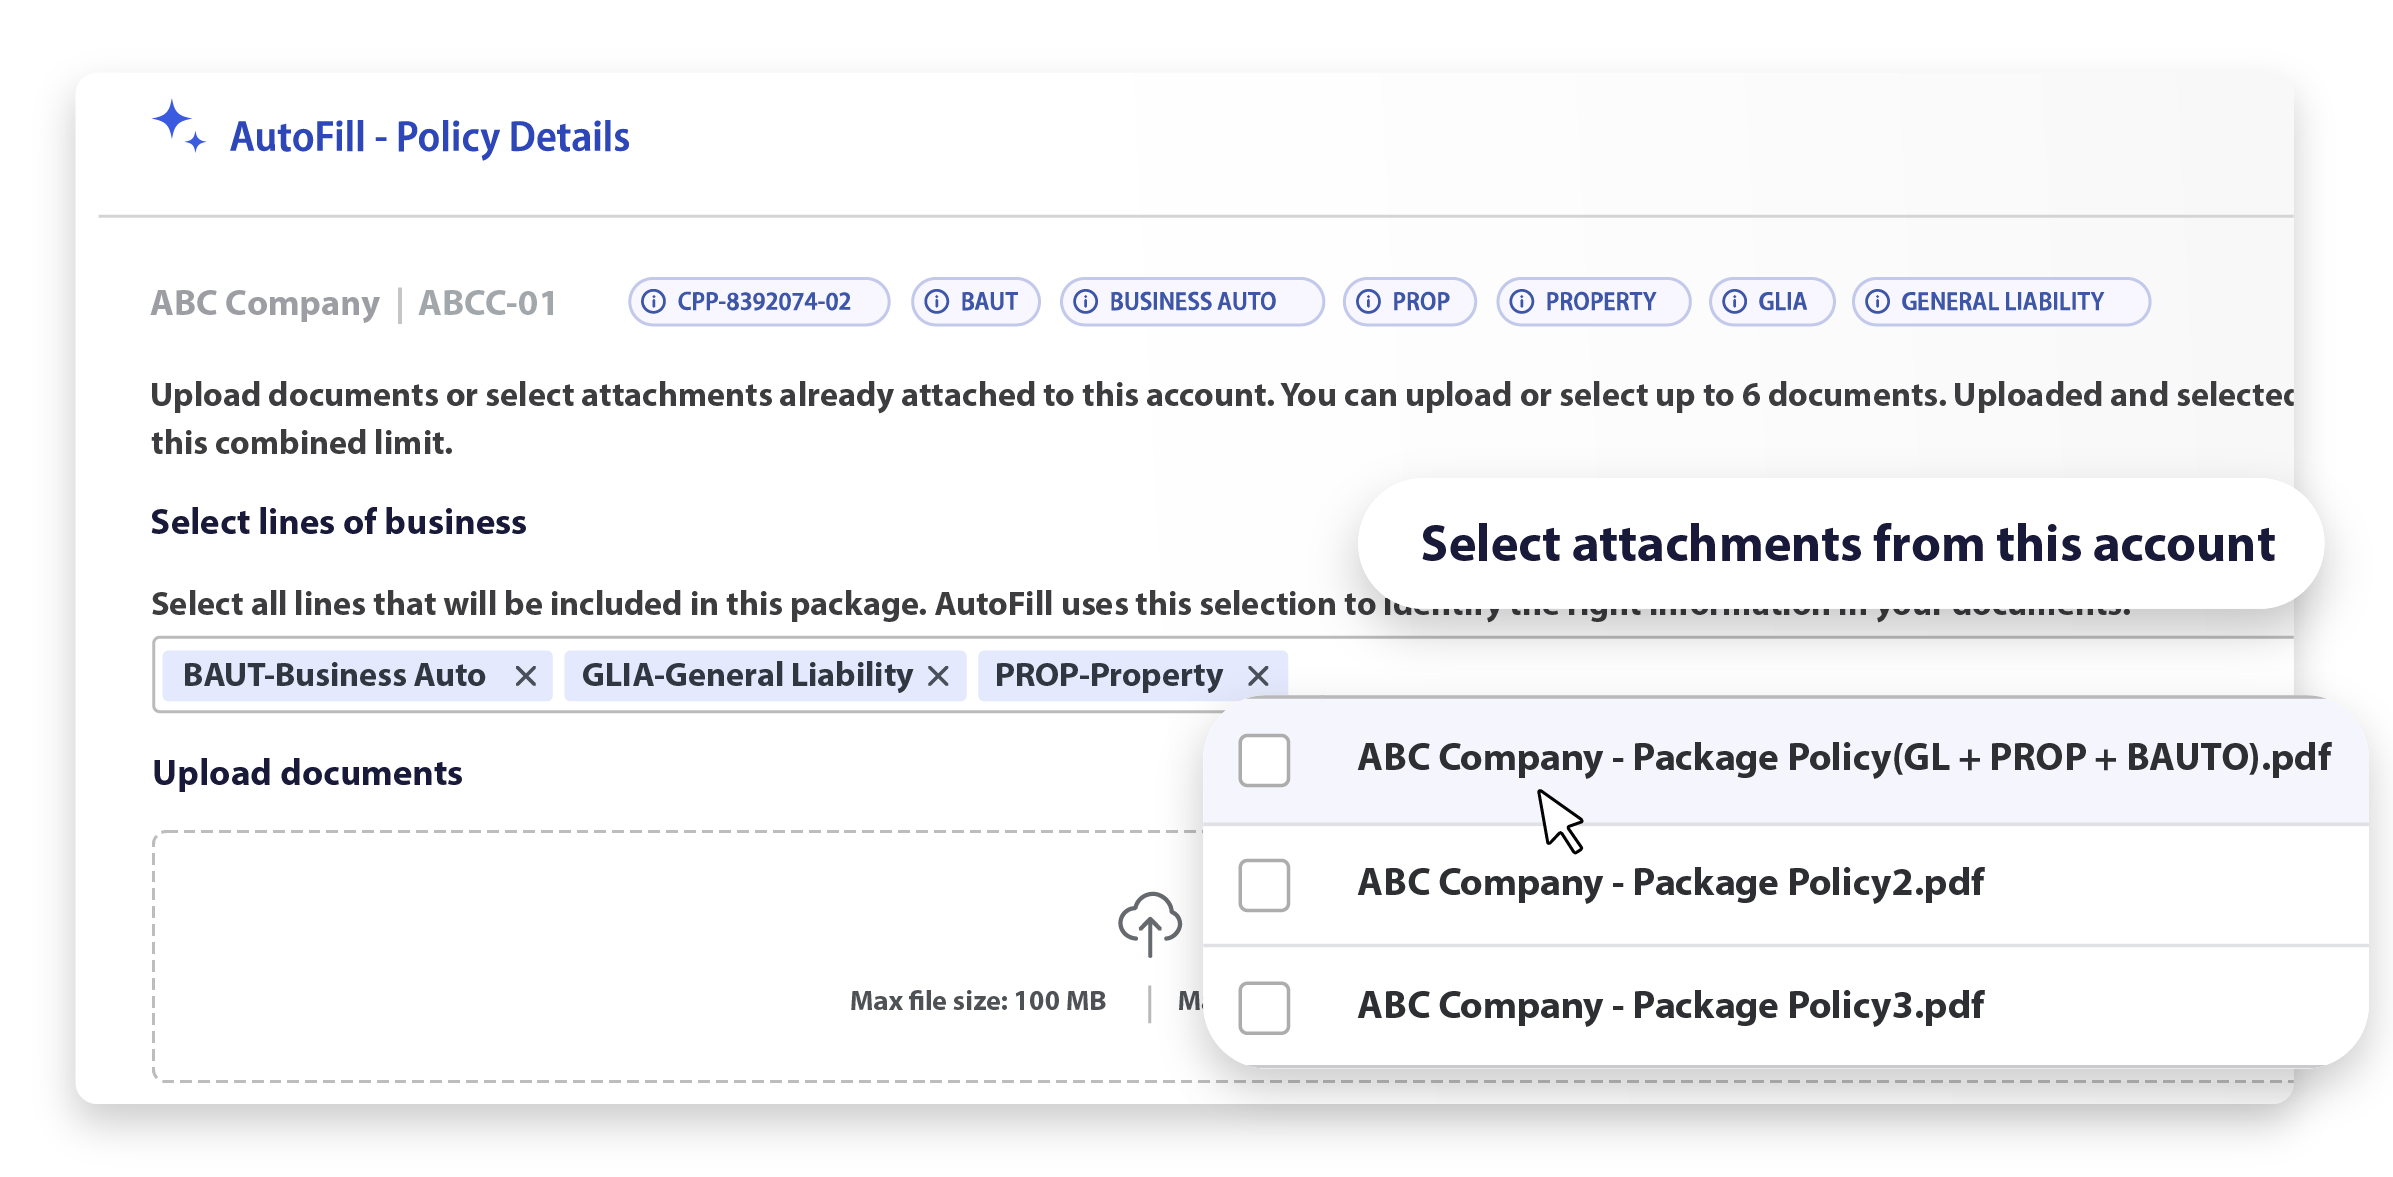Remove the PROP-Property tag

tap(1259, 677)
